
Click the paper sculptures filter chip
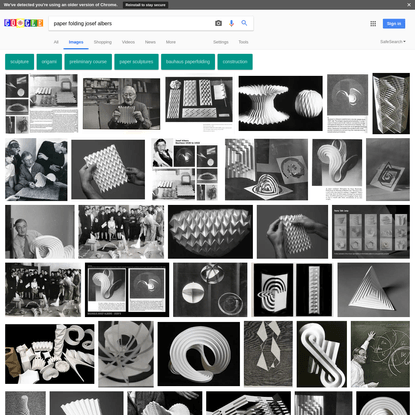(x=136, y=62)
